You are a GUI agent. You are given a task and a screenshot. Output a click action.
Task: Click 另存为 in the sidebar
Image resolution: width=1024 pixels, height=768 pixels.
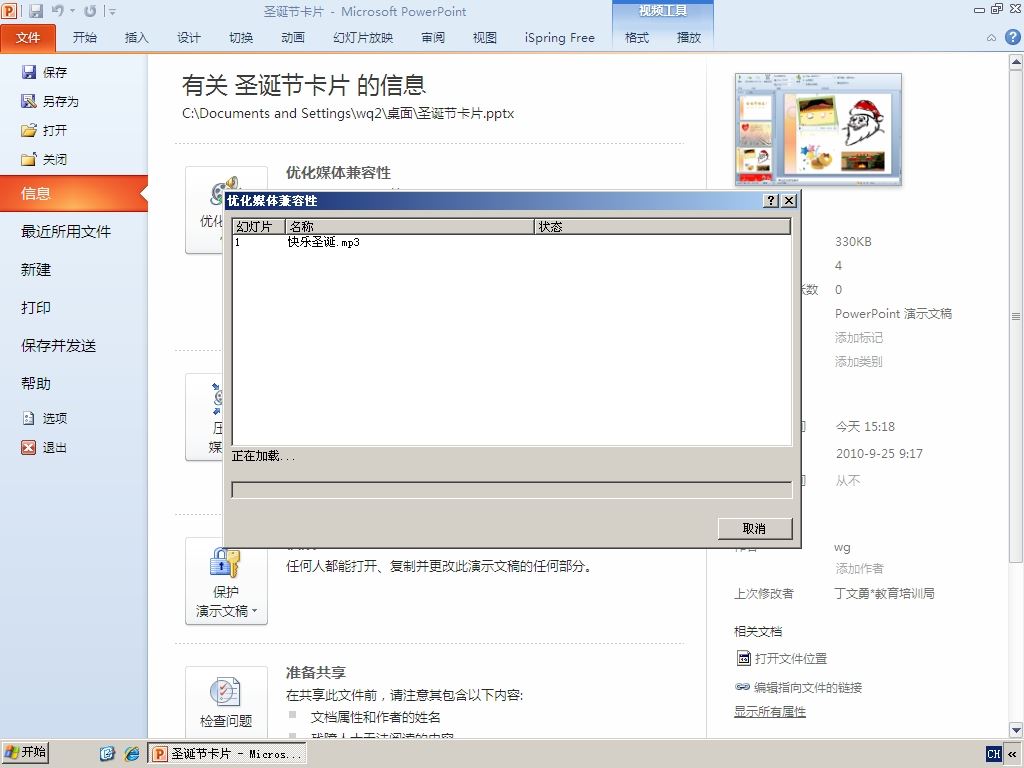pos(50,101)
